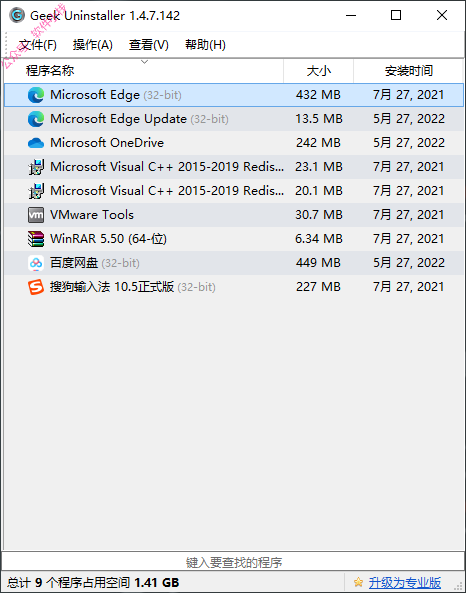Click the 搜狗输入法 orange S icon
This screenshot has height=593, width=466.
[x=36, y=287]
